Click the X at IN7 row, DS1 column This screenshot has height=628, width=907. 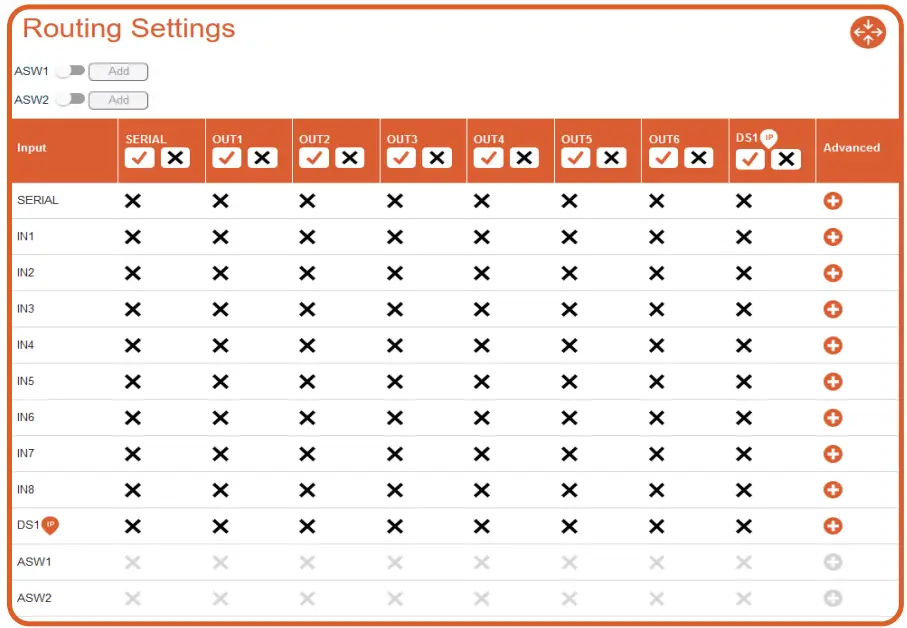point(743,454)
